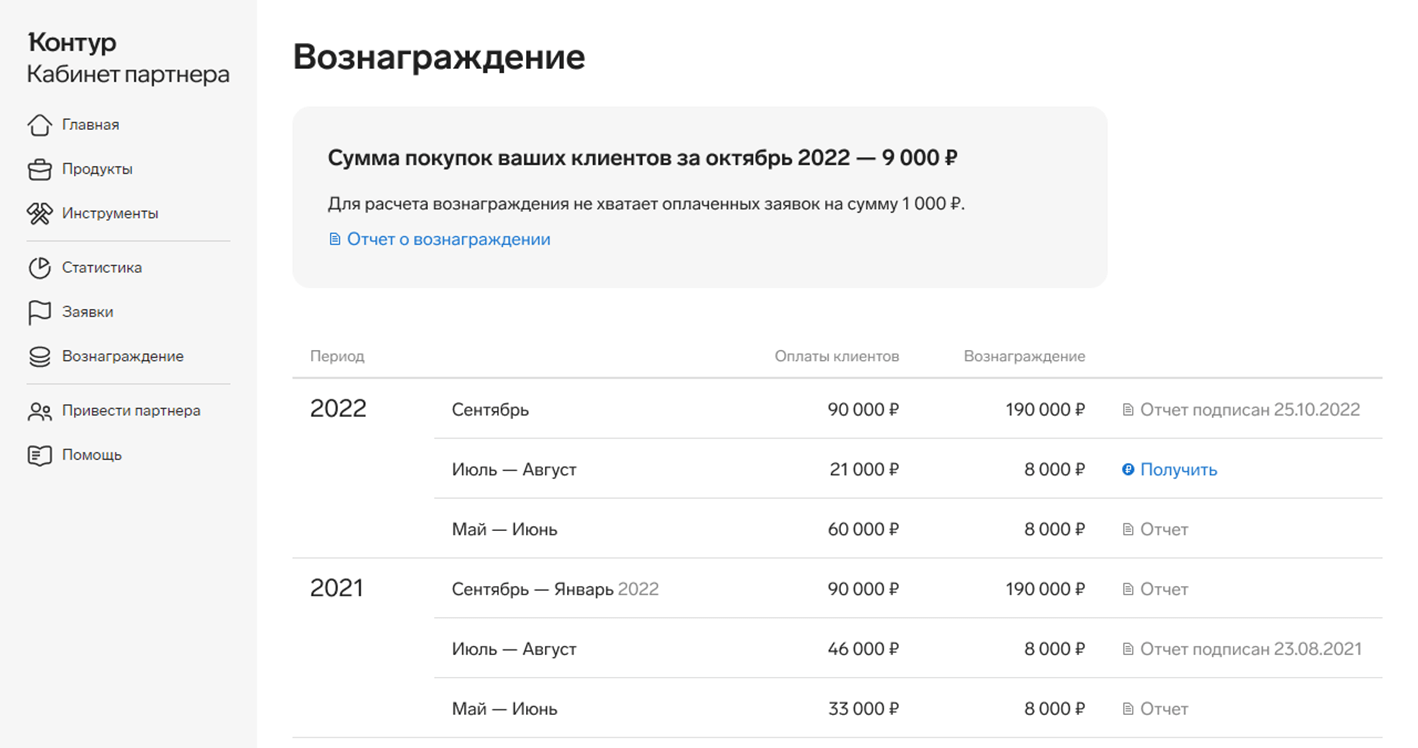Click the Контур logo
Screen dimensions: 1418x748
(72, 43)
